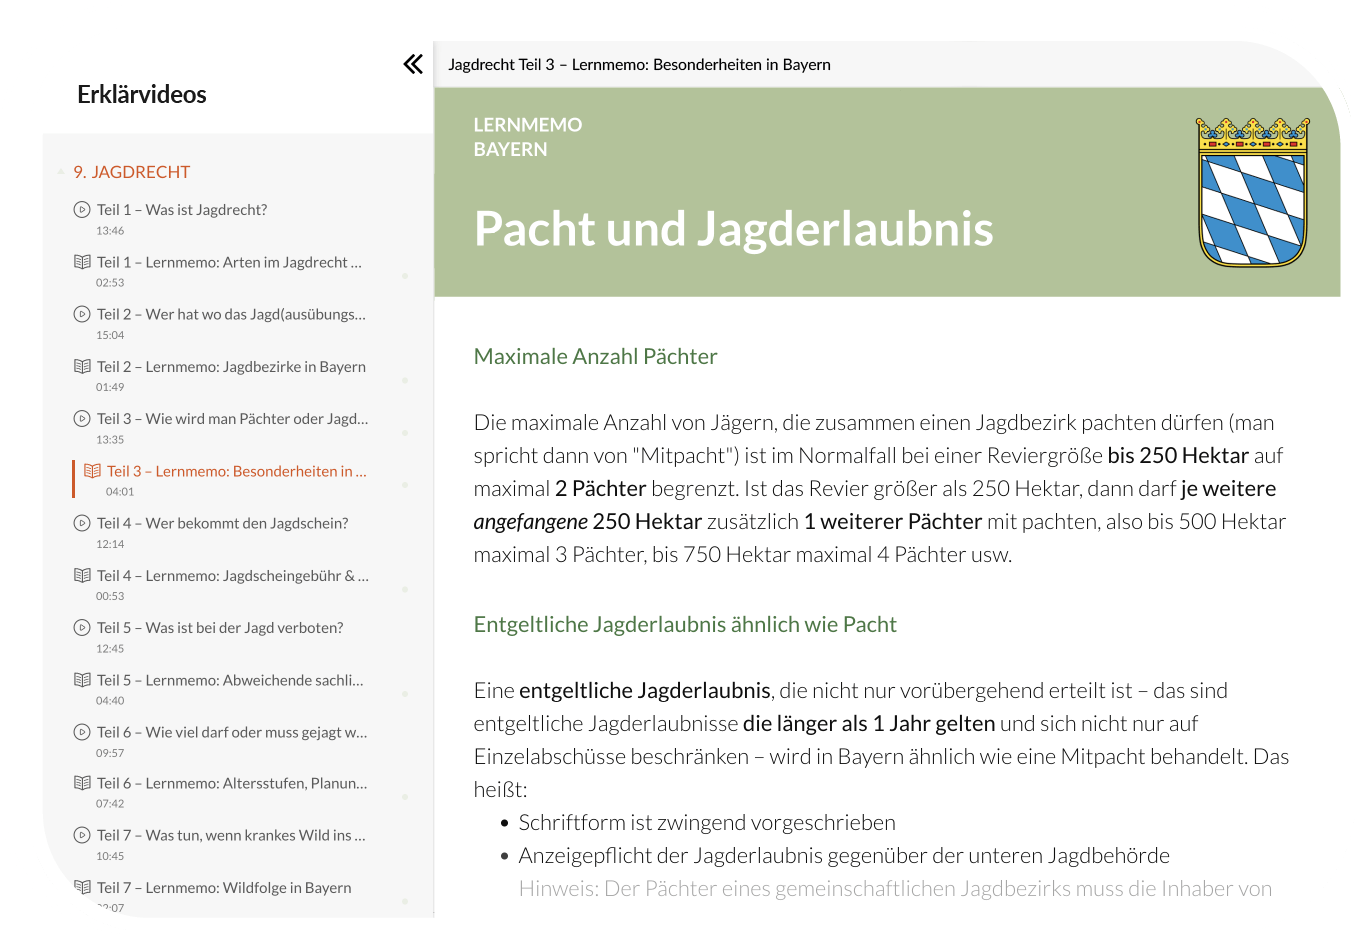Image resolution: width=1356 pixels, height=934 pixels.
Task: Open Teil 1 – Lernmemo: Arten im Jagdrecht
Action: point(229,262)
